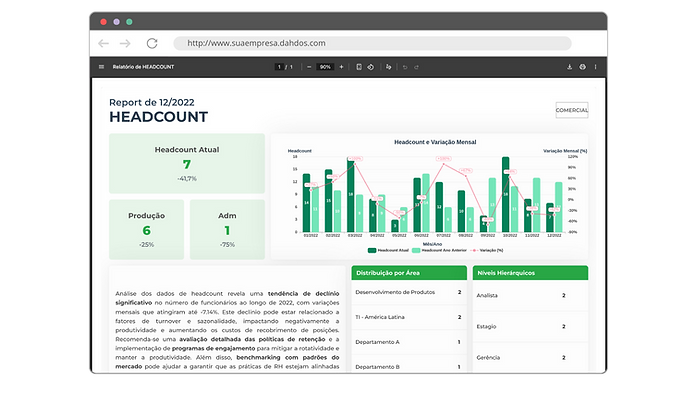Click the Headcount Atual legend swatch
This screenshot has height=394, width=695.
tap(372, 250)
